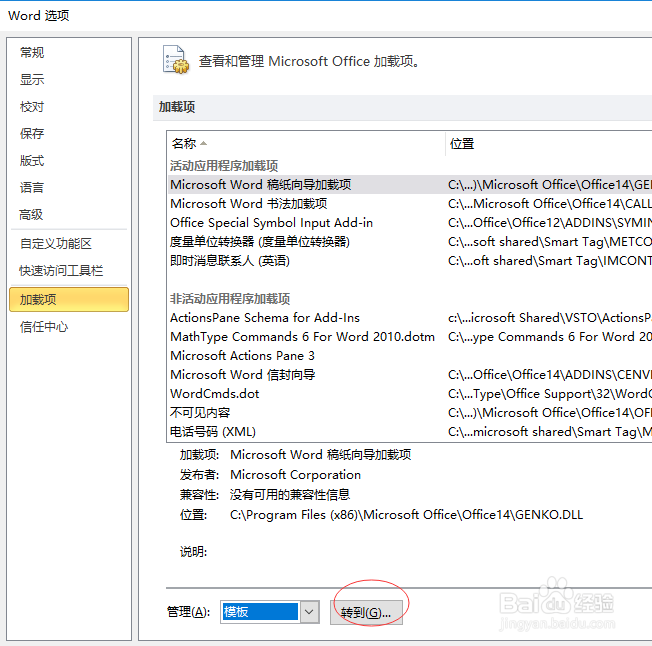Select Microsoft Word 书法加载项 row

tap(410, 203)
